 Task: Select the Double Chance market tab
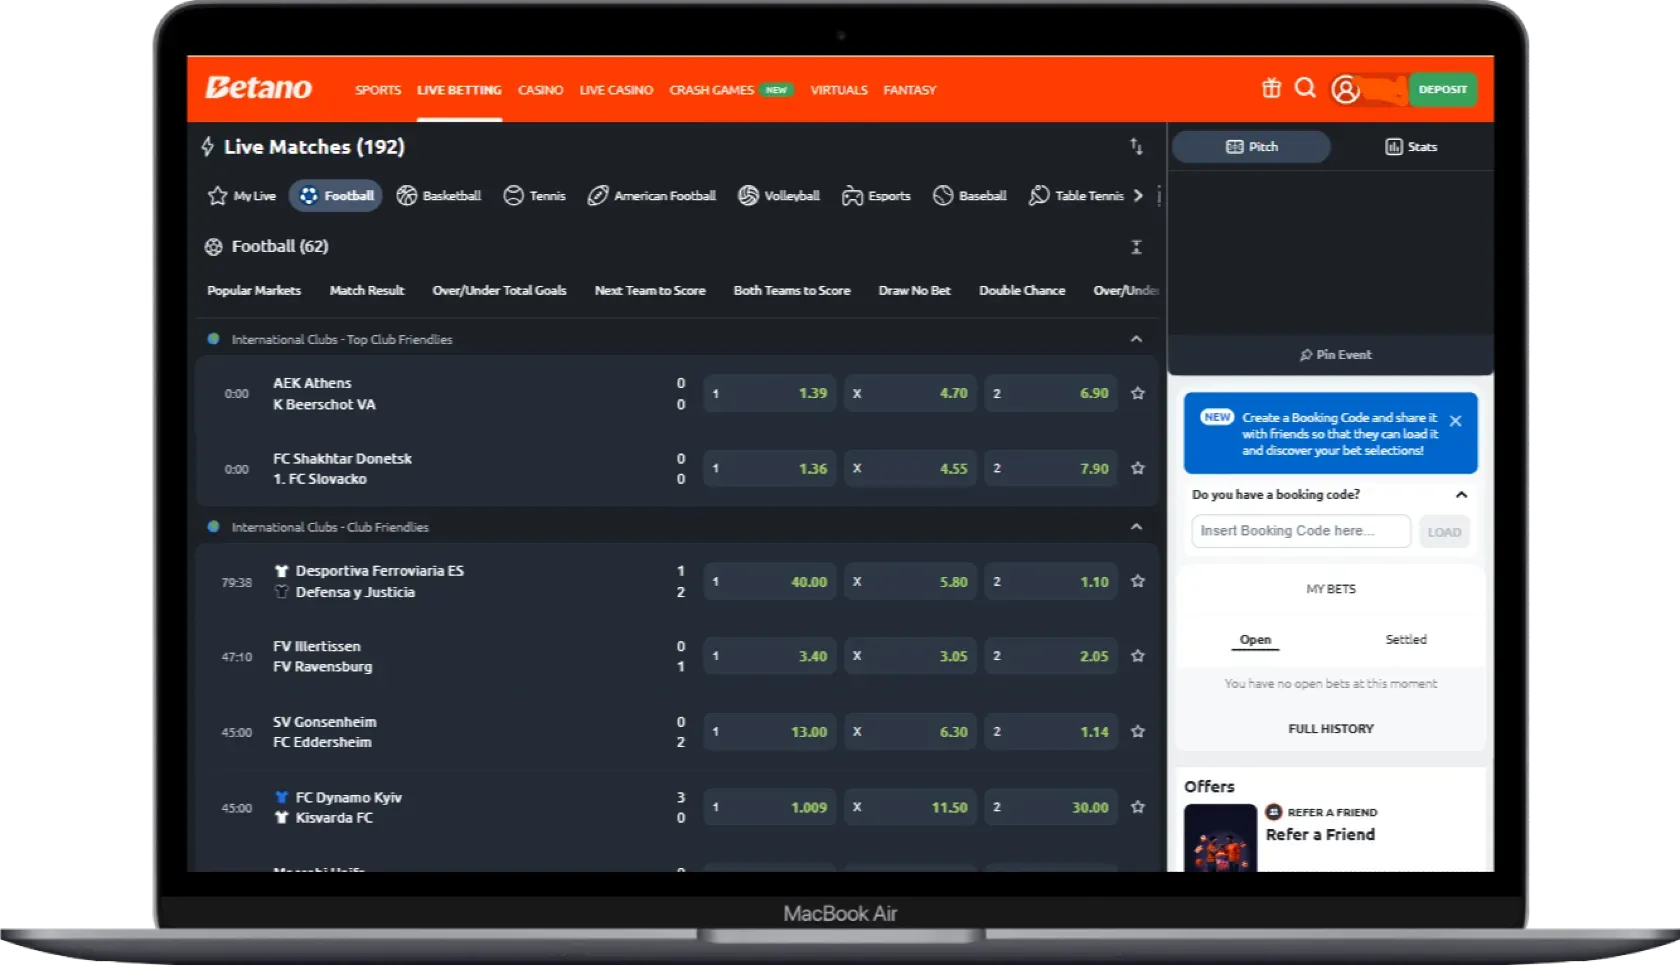tap(1022, 291)
